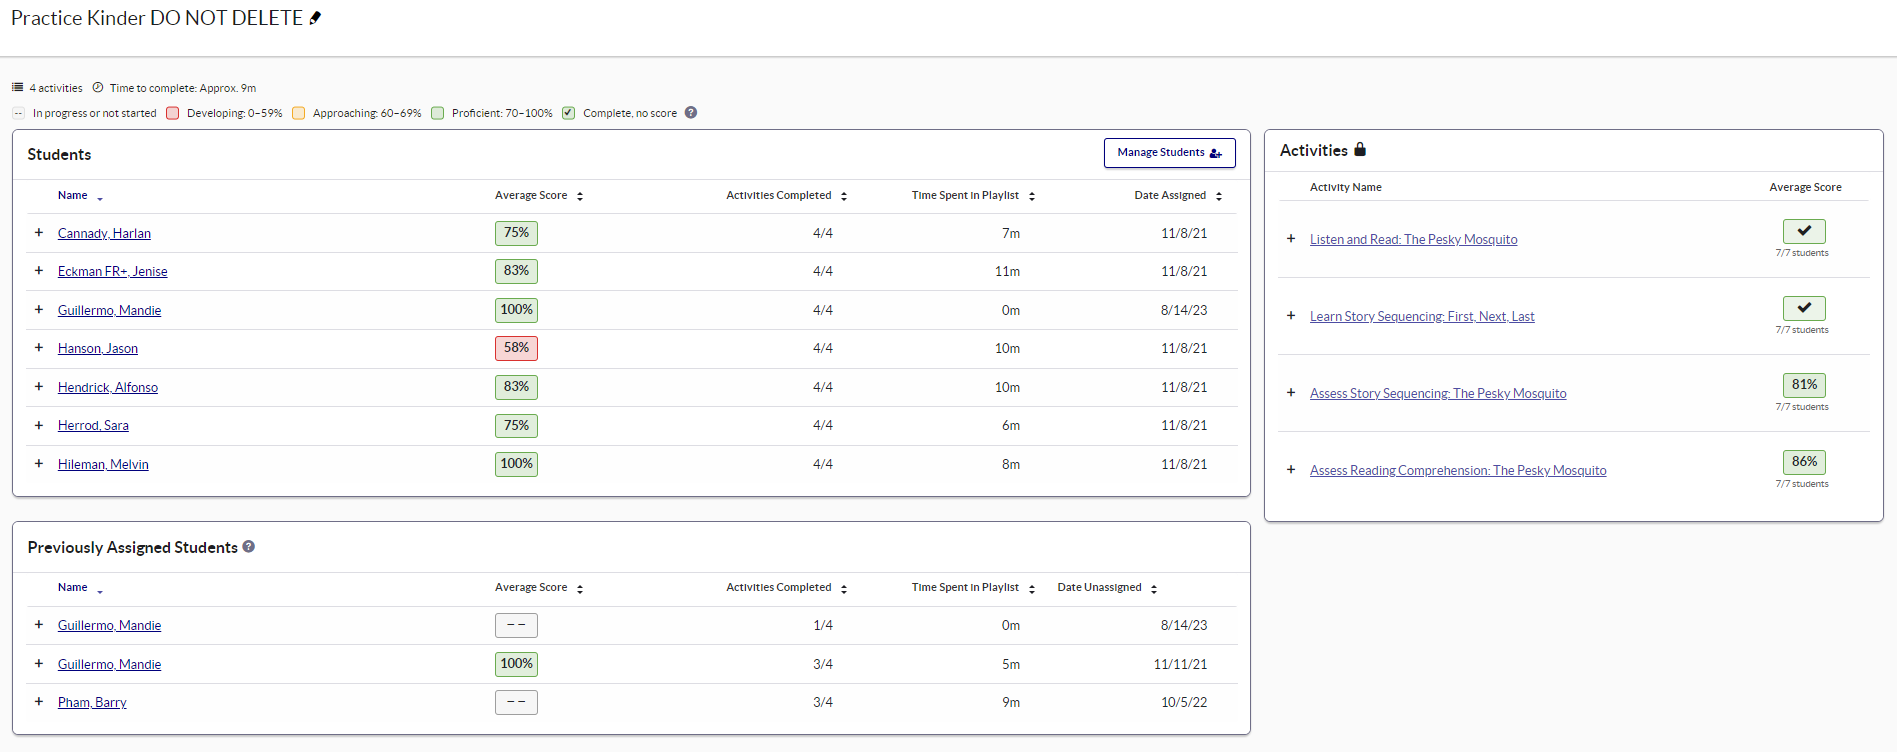
Task: Click Cannady, Harlan 75% score badge
Action: click(516, 233)
